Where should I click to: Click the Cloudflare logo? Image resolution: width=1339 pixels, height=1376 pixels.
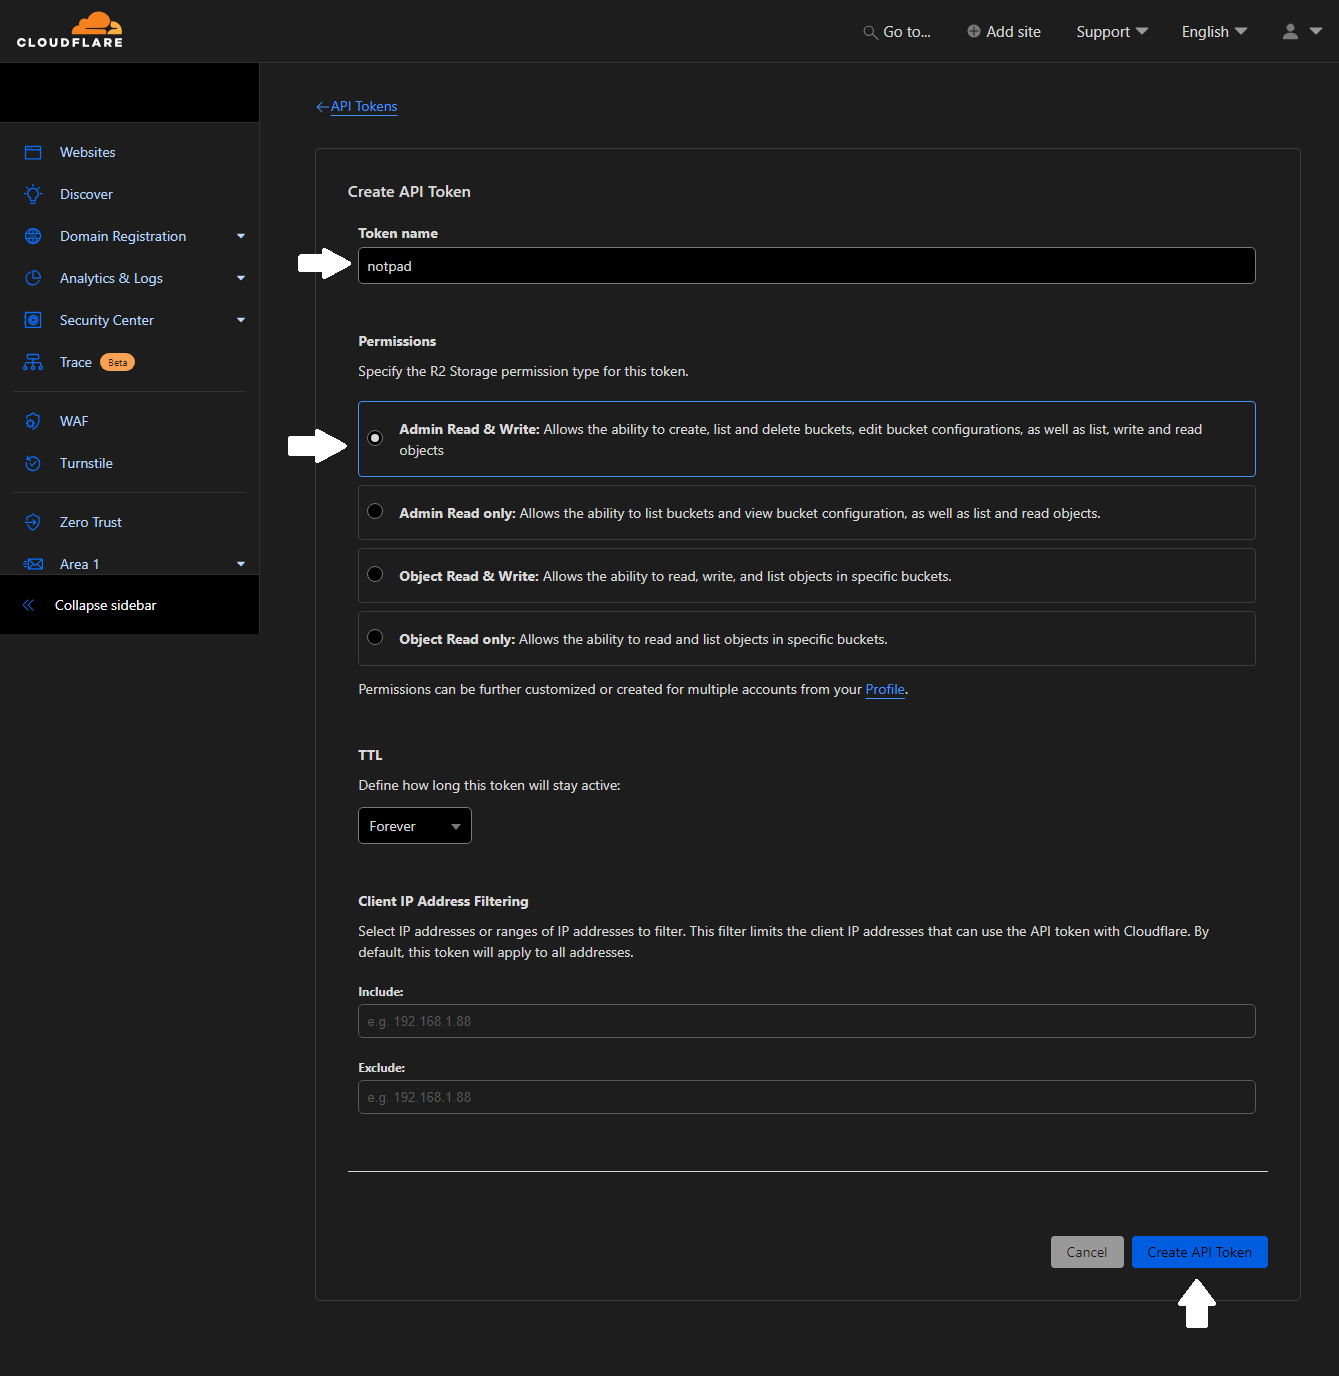coord(69,30)
